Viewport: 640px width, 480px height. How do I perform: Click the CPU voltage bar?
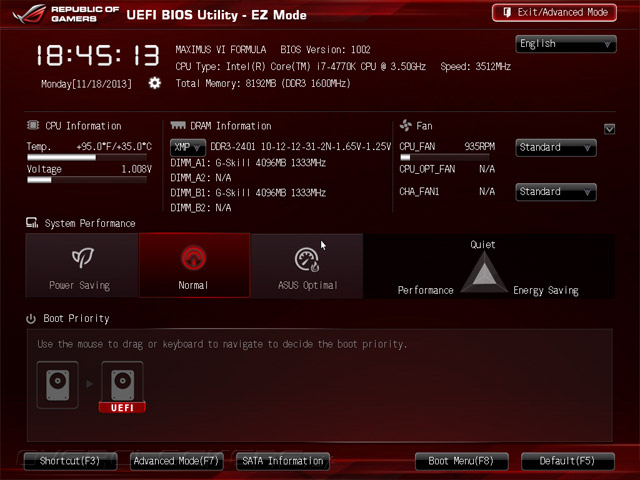click(87, 180)
